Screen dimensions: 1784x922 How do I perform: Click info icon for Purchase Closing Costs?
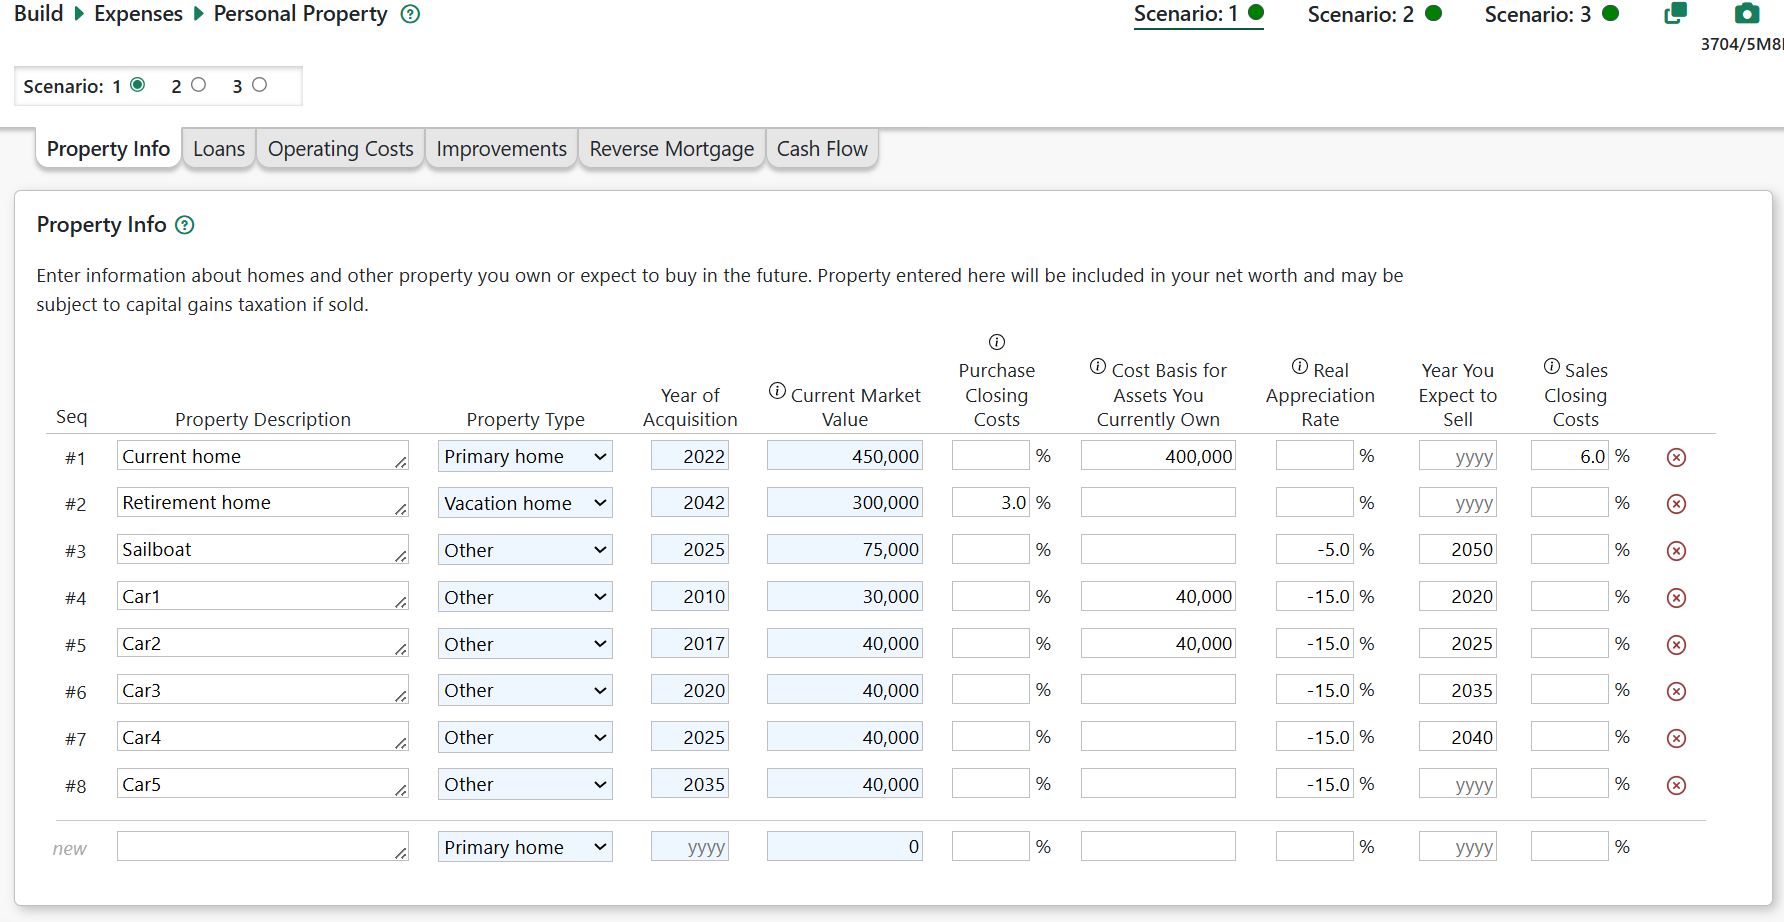pos(996,342)
